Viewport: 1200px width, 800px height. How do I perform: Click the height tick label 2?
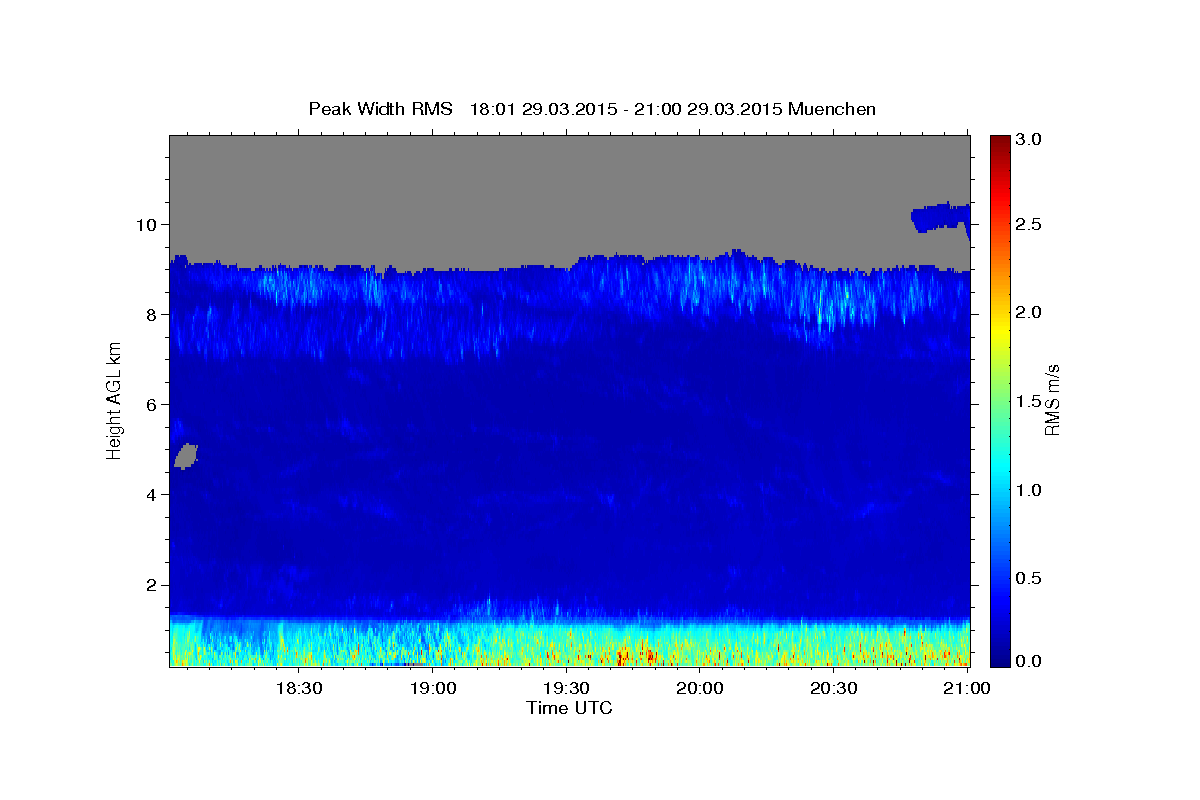(153, 584)
